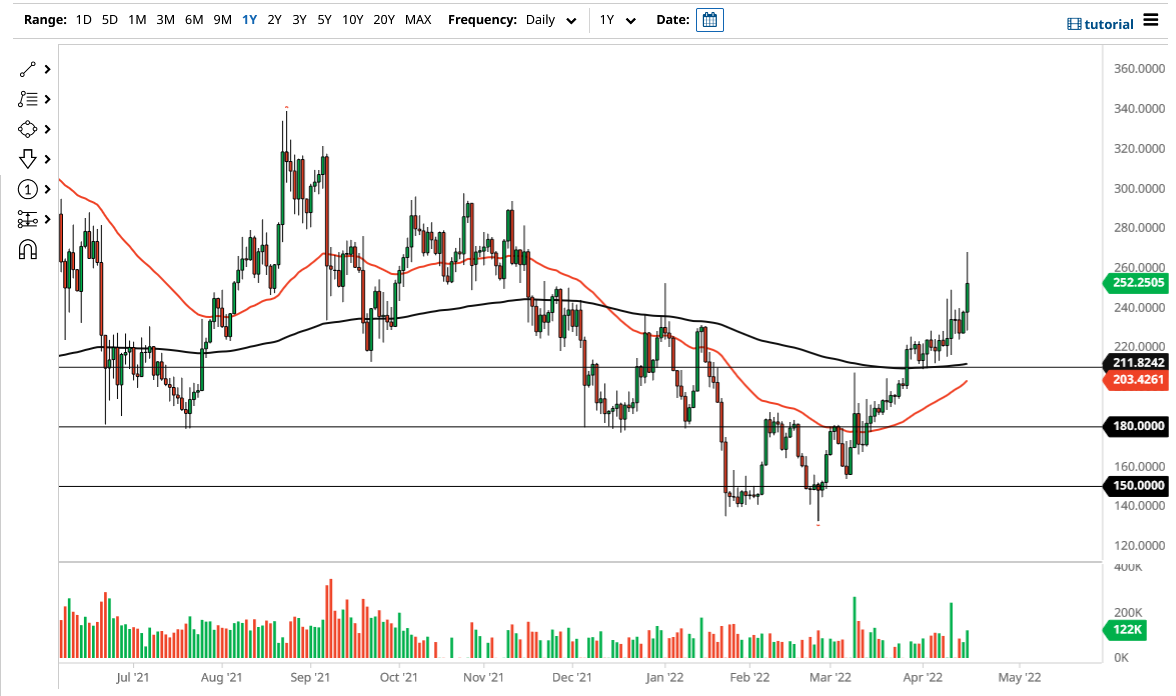Screen dimensions: 1176x696
Task: Open the indicator settings tool
Action: pos(27,219)
